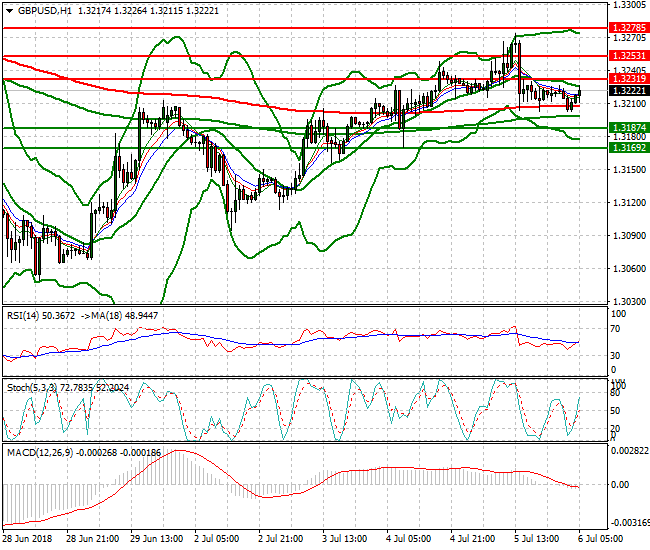Viewport: 650px width, 550px height.
Task: Click the 1.33005 price axis value
Action: (x=629, y=5)
